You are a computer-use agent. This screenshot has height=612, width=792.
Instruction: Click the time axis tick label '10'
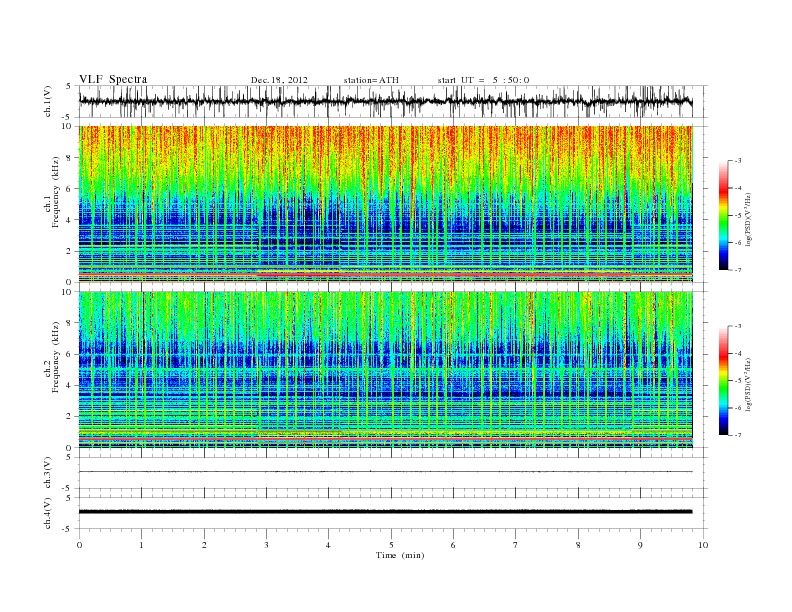[x=703, y=545]
